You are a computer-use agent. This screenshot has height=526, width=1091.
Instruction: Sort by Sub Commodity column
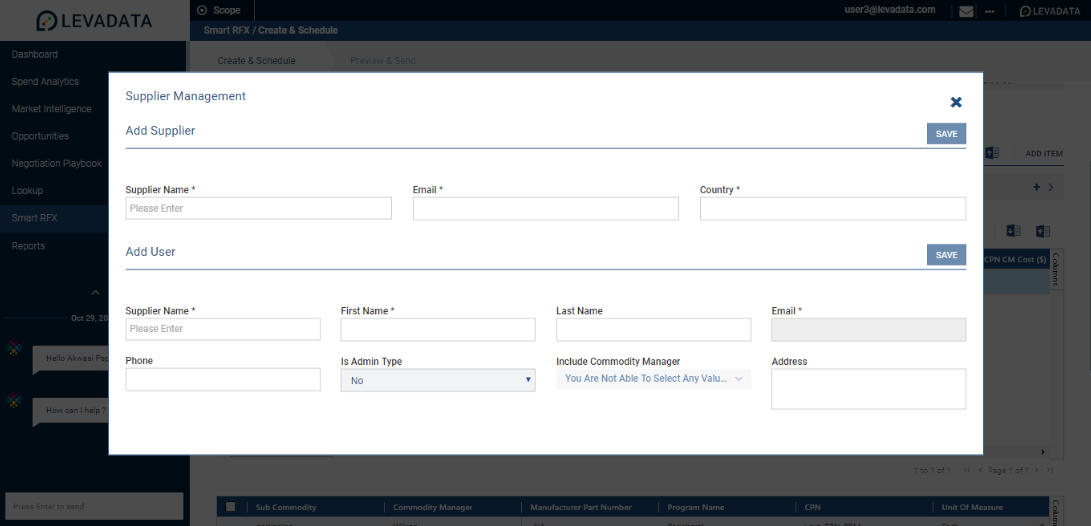[x=286, y=507]
